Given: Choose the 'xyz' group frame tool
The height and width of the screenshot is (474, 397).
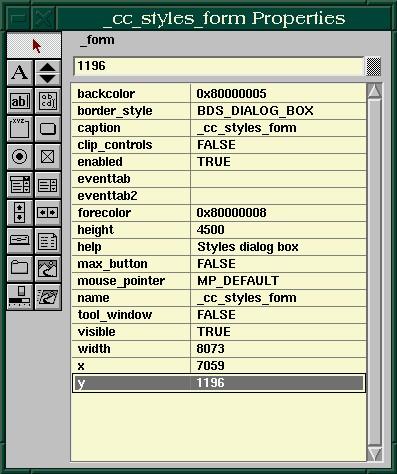Looking at the screenshot, I should click(x=20, y=129).
